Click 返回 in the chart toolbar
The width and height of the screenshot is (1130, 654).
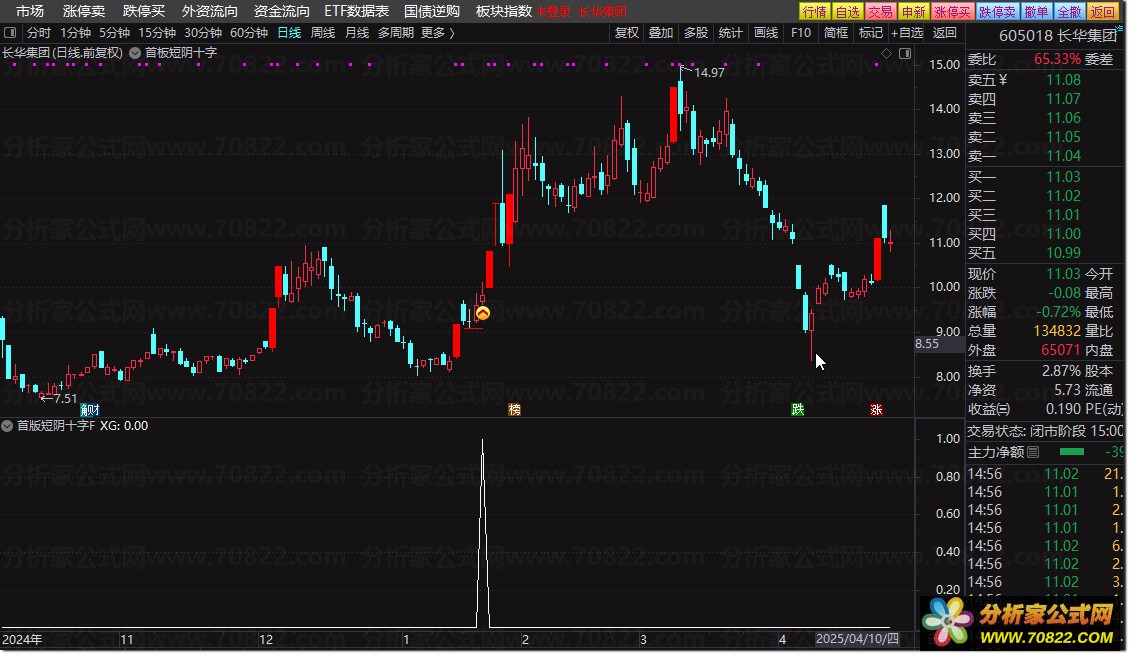(944, 32)
